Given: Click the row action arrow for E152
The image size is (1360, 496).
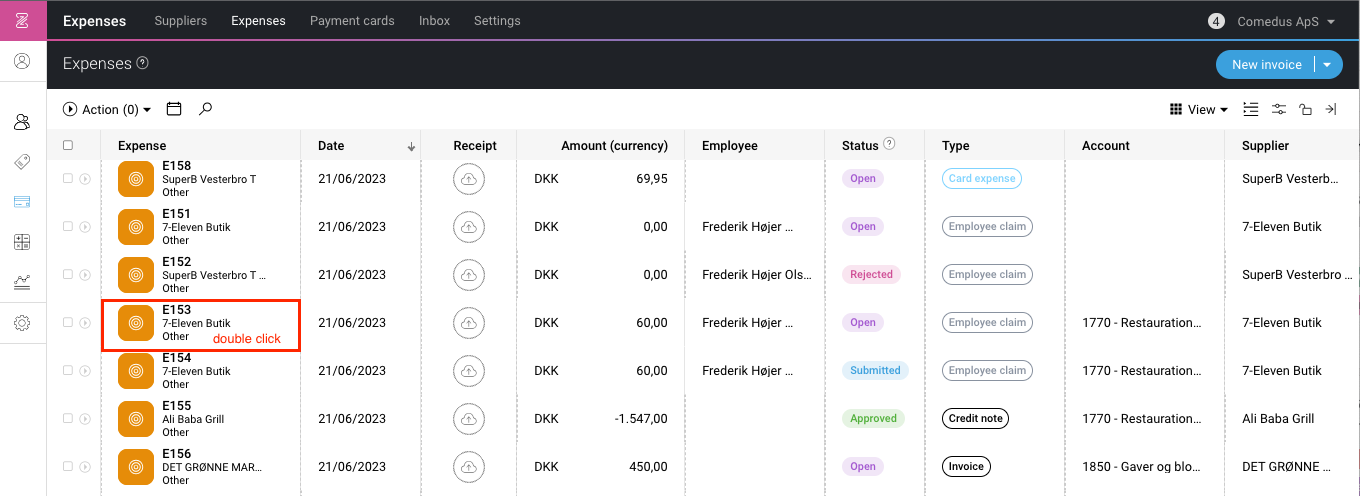Looking at the screenshot, I should click(x=85, y=275).
